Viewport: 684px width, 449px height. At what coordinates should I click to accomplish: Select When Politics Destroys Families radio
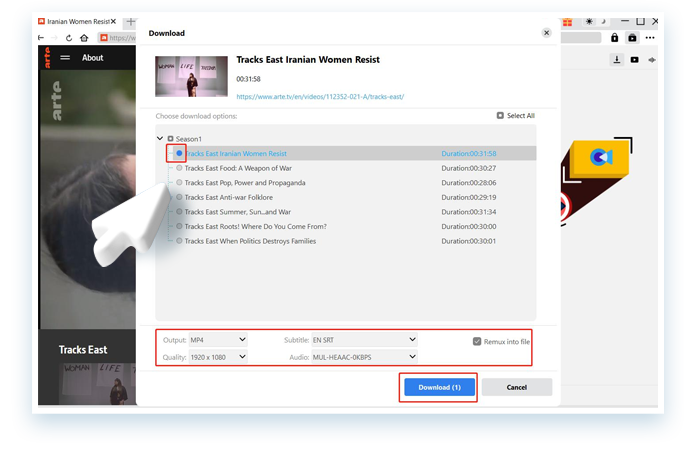[x=179, y=241]
